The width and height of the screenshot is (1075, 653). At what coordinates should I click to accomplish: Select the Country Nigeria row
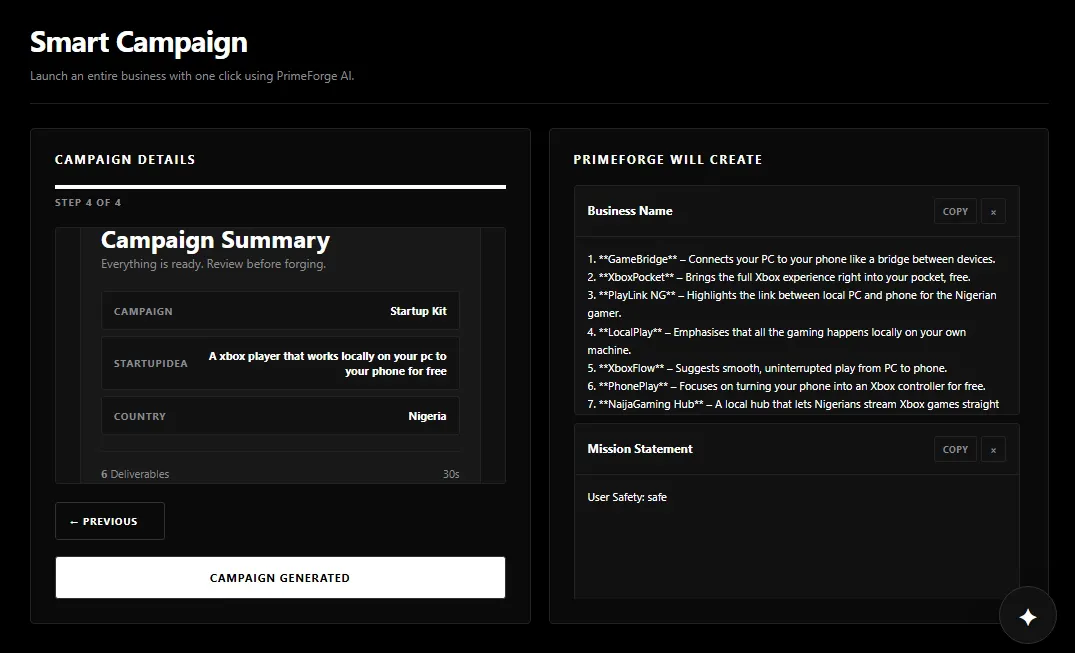280,416
